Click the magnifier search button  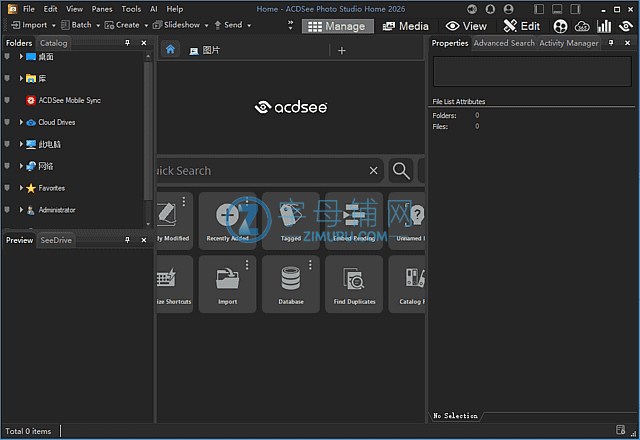[400, 171]
